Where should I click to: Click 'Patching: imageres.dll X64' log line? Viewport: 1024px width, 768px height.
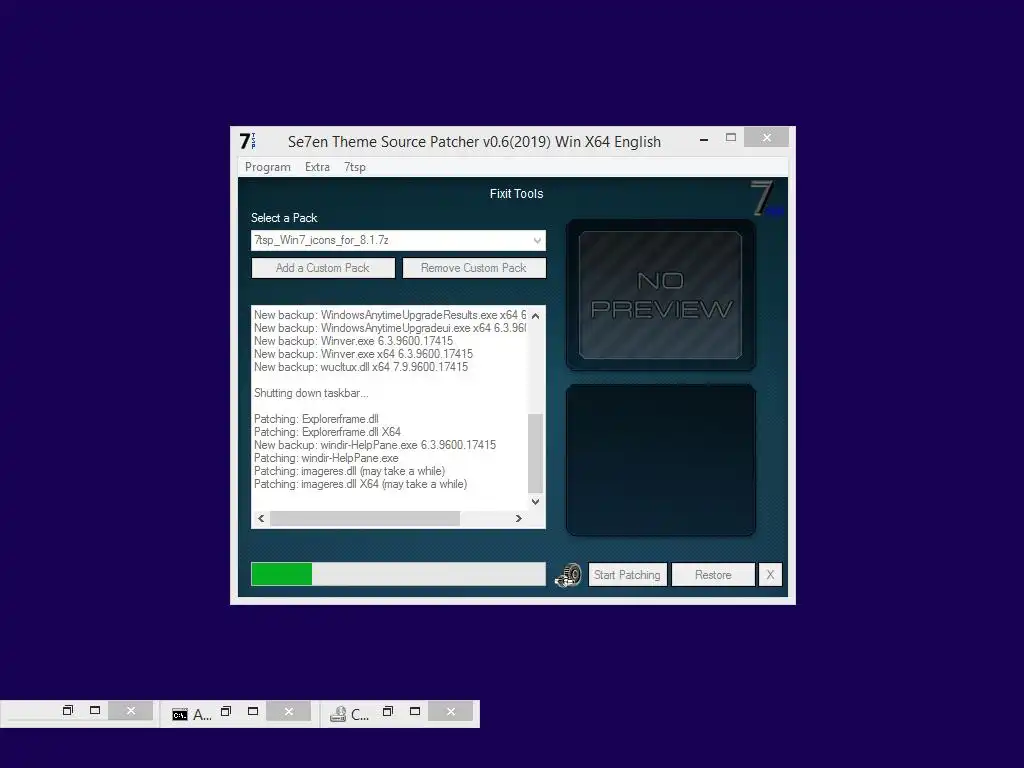(360, 485)
